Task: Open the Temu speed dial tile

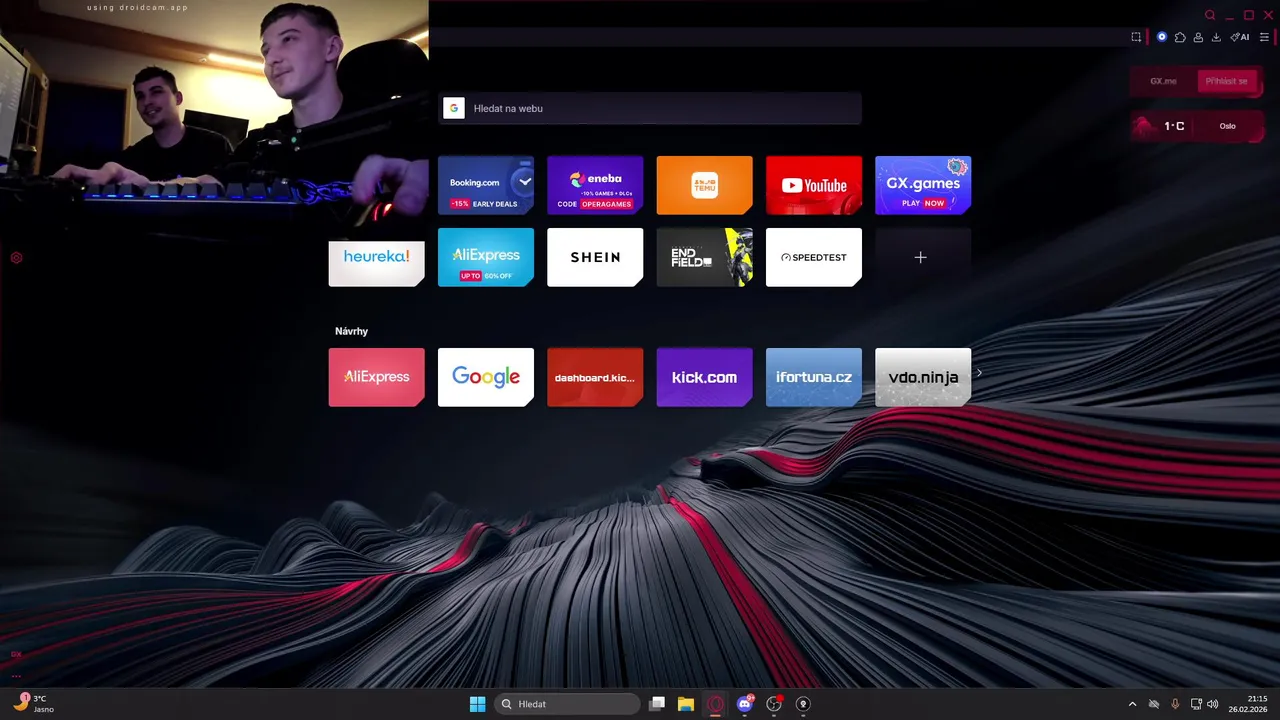Action: pyautogui.click(x=704, y=185)
